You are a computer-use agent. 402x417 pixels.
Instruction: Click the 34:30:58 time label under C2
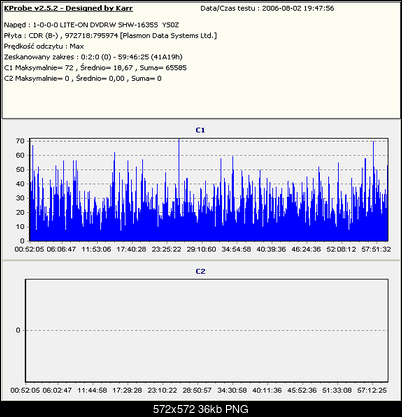232,390
